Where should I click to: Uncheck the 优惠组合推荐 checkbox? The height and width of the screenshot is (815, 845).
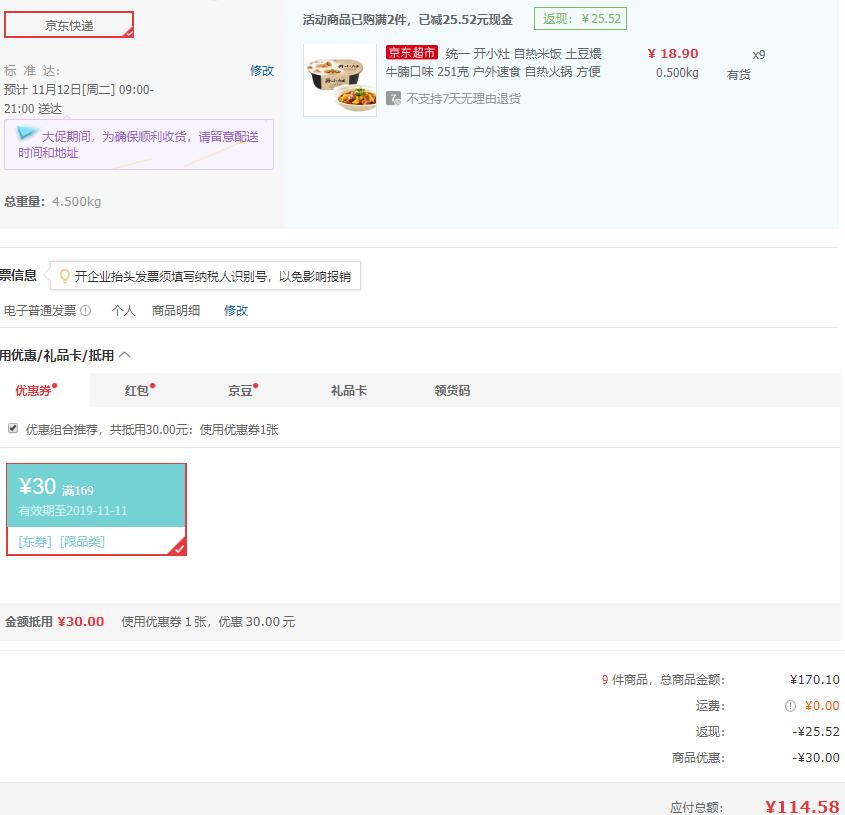(13, 429)
